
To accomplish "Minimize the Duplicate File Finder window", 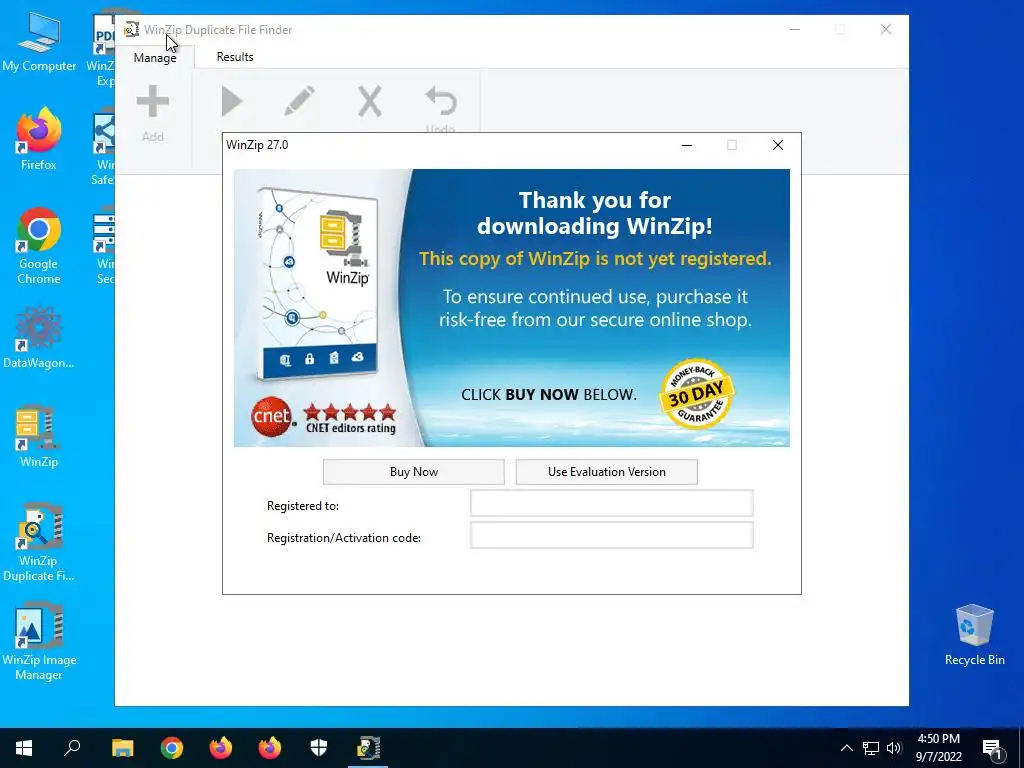I will (795, 29).
